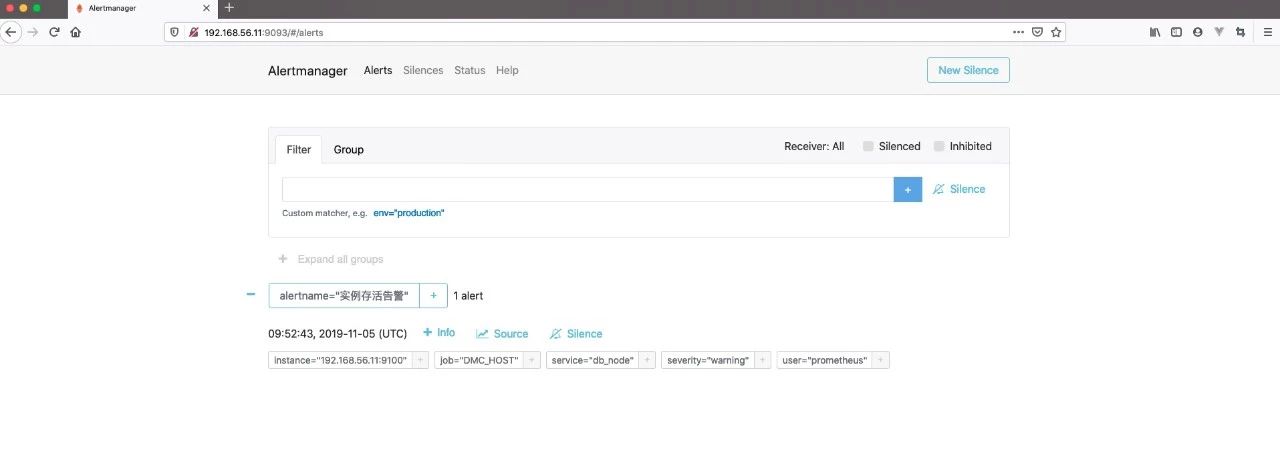Insert the env="production" example matcher
The image size is (1280, 461).
tap(409, 213)
